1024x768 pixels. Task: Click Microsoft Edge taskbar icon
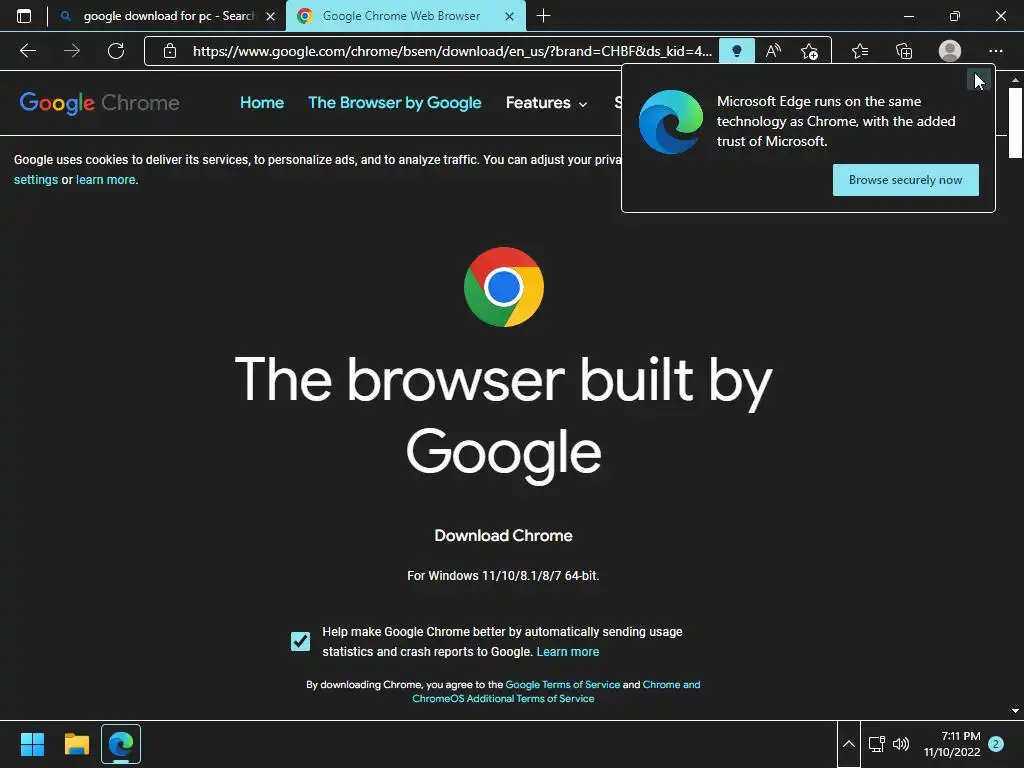tap(121, 744)
